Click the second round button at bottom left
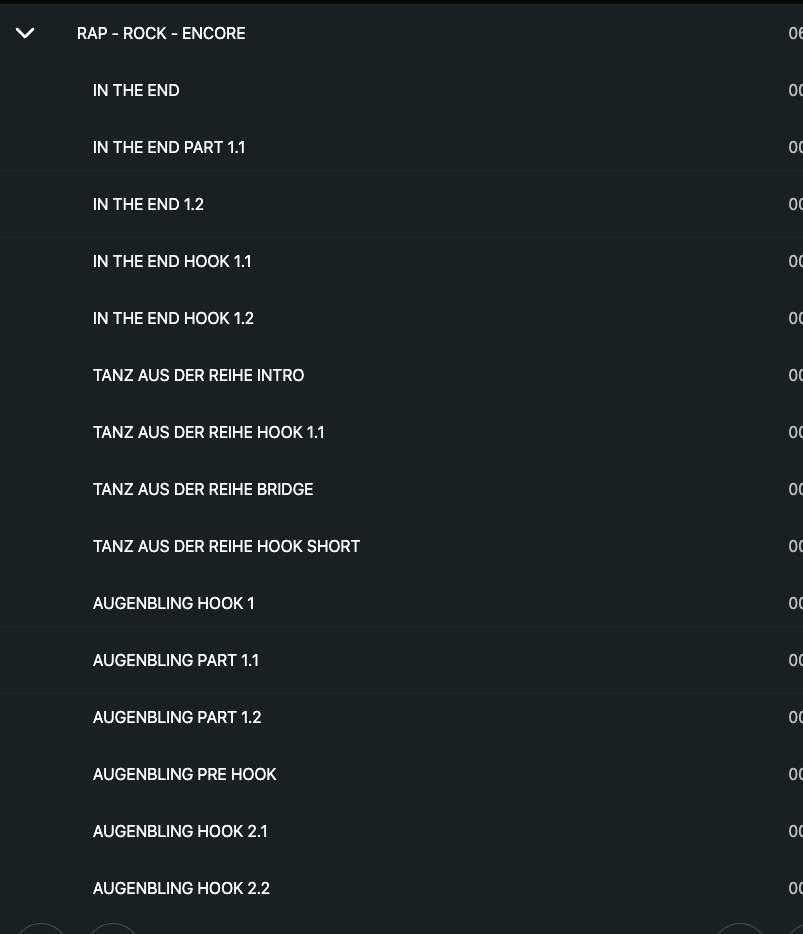 click(x=113, y=930)
